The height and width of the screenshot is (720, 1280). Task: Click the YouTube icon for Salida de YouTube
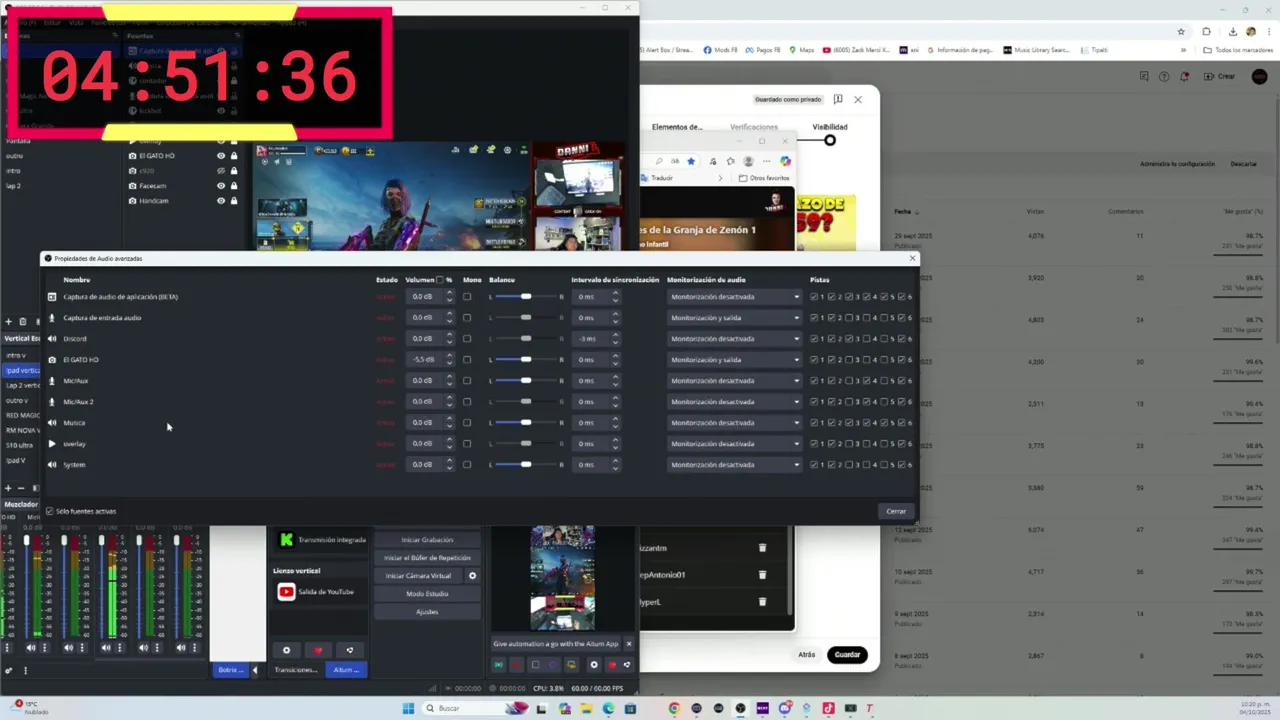[286, 592]
